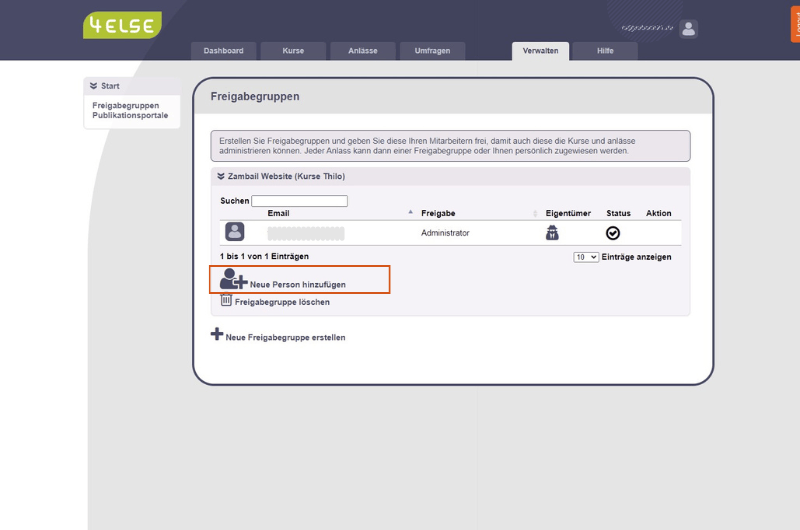The height and width of the screenshot is (530, 800).
Task: Click the add person icon
Action: click(233, 279)
